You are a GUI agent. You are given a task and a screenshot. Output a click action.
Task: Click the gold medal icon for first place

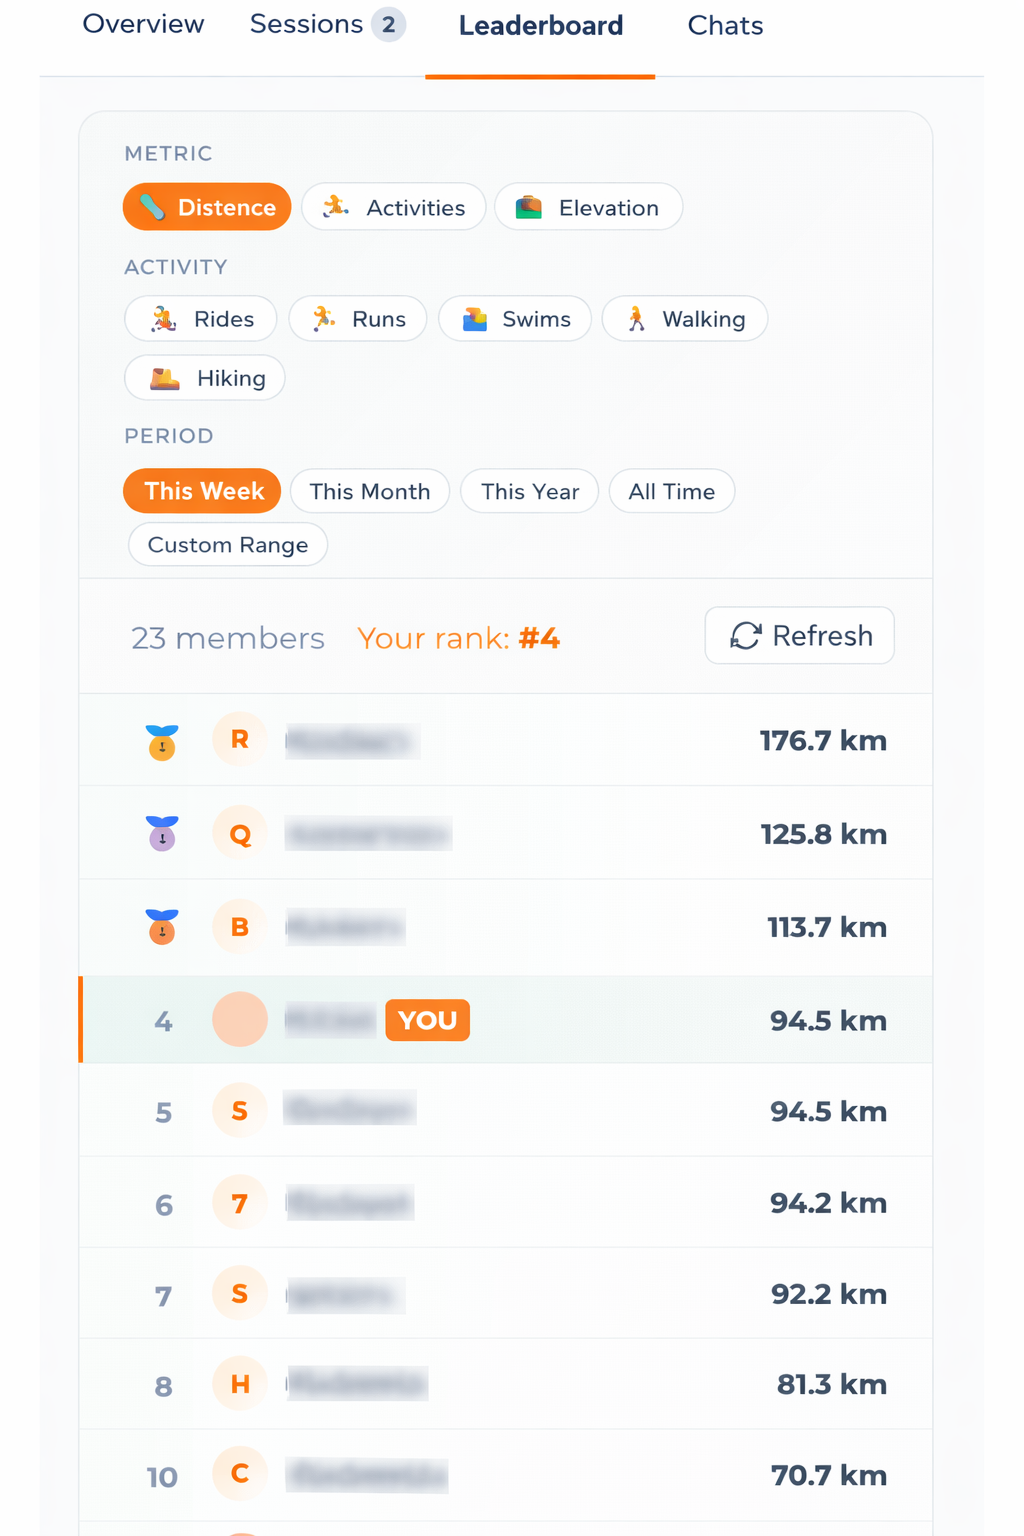coord(162,742)
